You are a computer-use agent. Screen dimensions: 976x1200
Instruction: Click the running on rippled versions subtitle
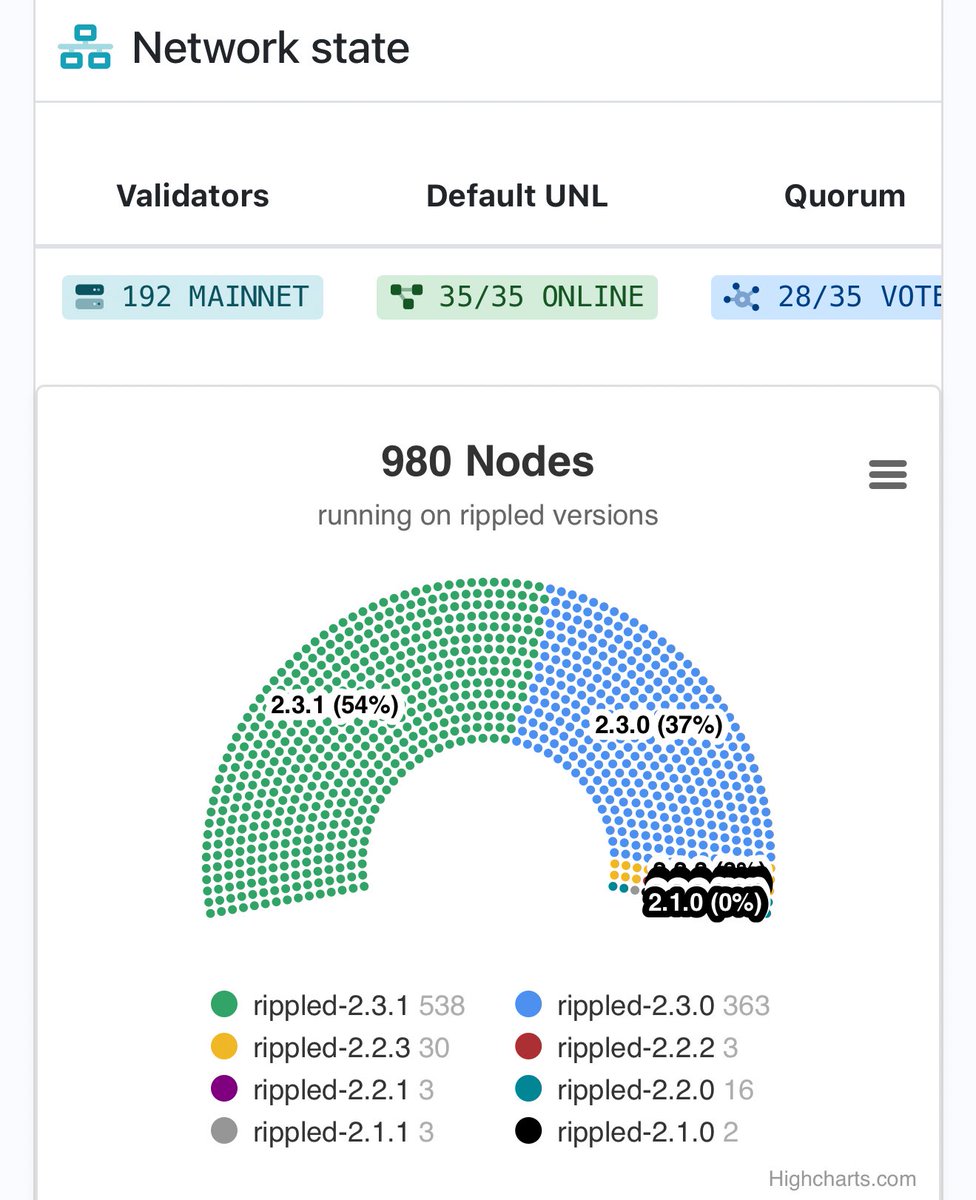(x=488, y=516)
